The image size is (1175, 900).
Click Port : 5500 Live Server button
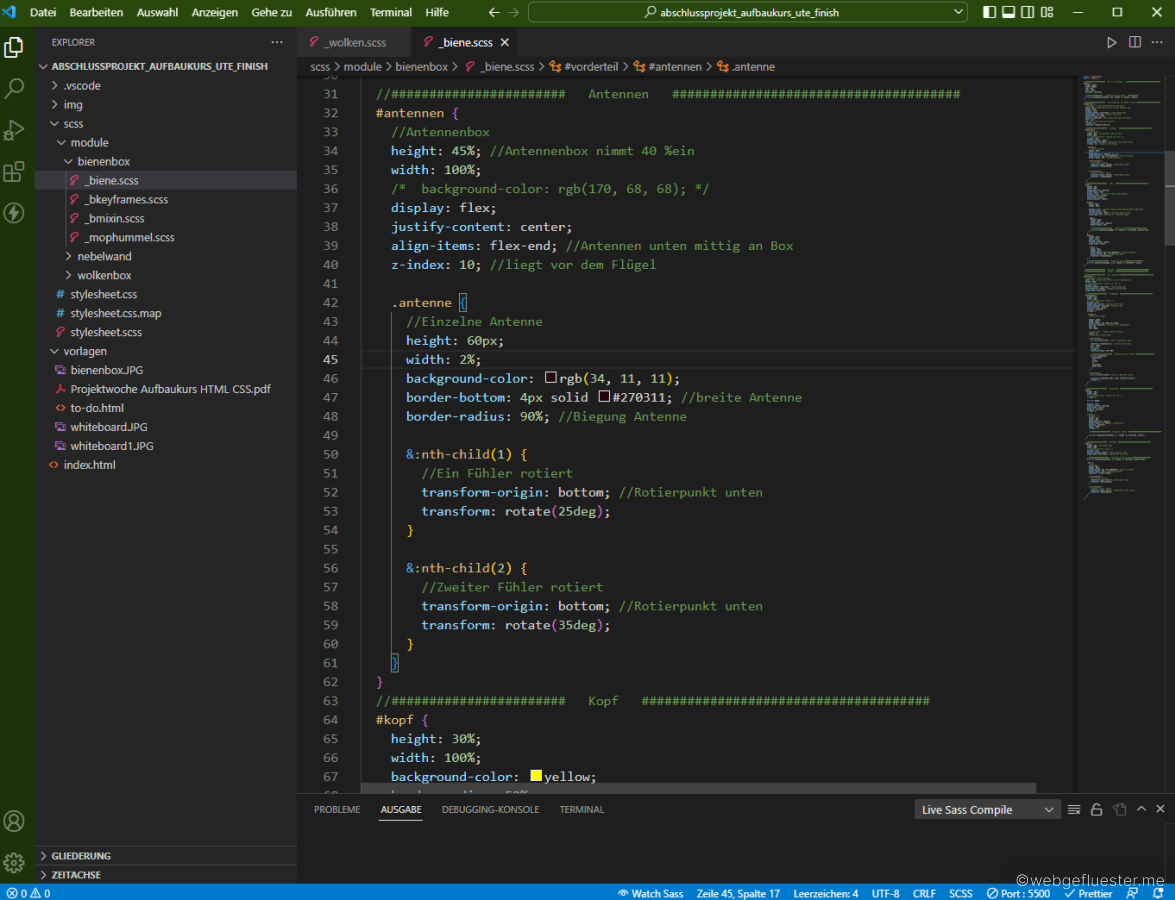coord(1018,893)
